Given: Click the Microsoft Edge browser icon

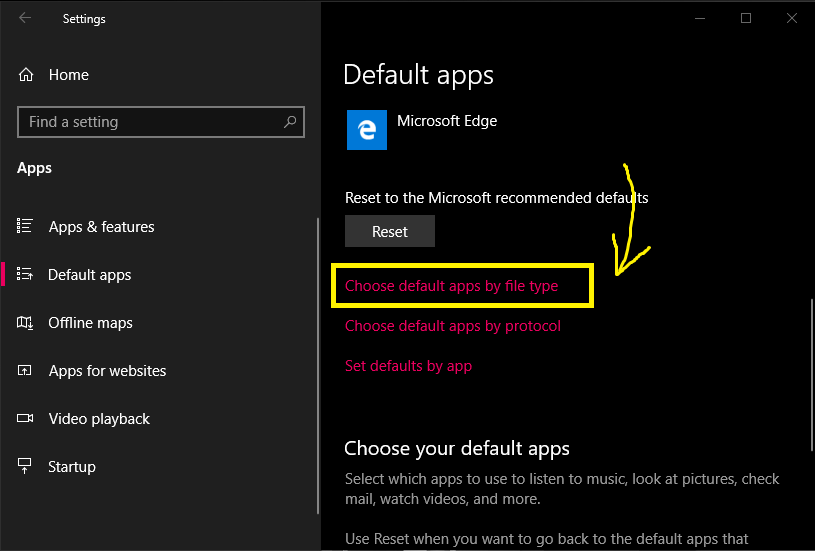Looking at the screenshot, I should click(367, 130).
